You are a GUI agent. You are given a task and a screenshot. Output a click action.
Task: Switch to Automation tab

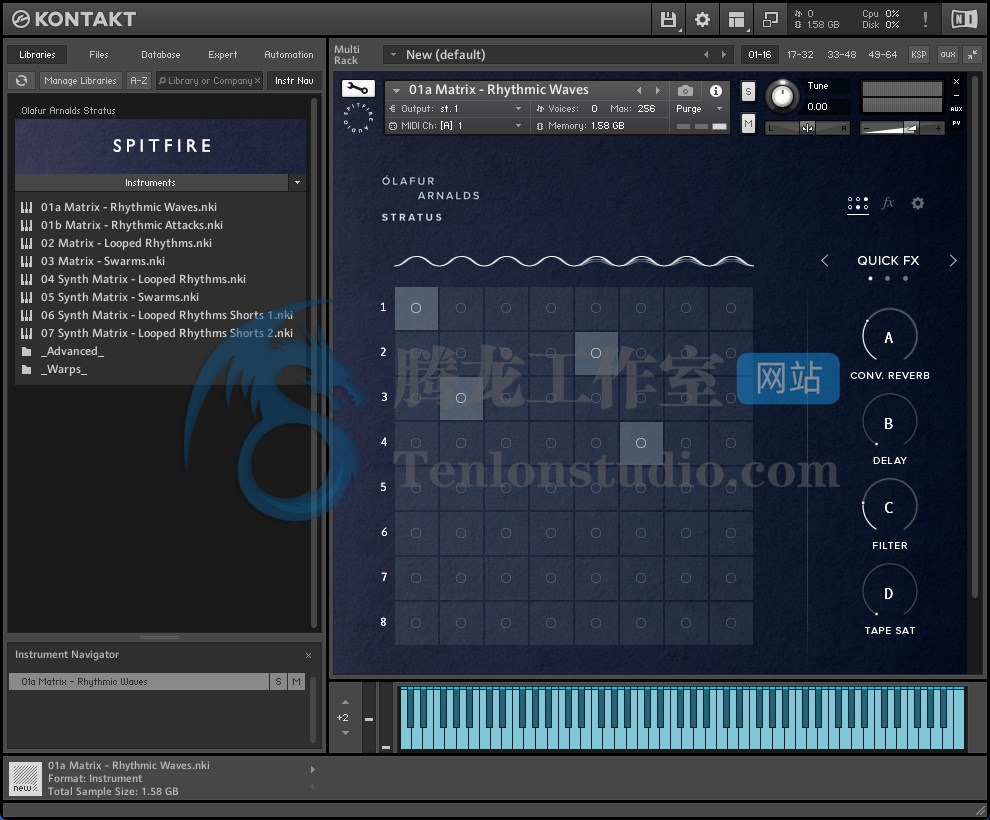[x=289, y=55]
